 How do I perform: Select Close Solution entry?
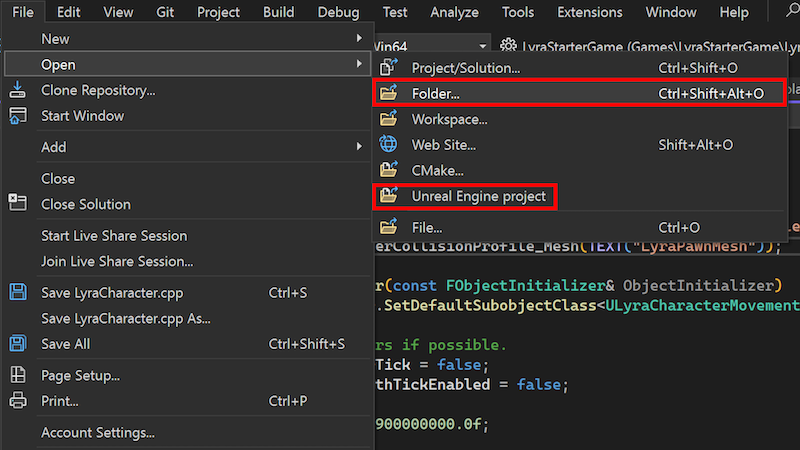click(187, 204)
